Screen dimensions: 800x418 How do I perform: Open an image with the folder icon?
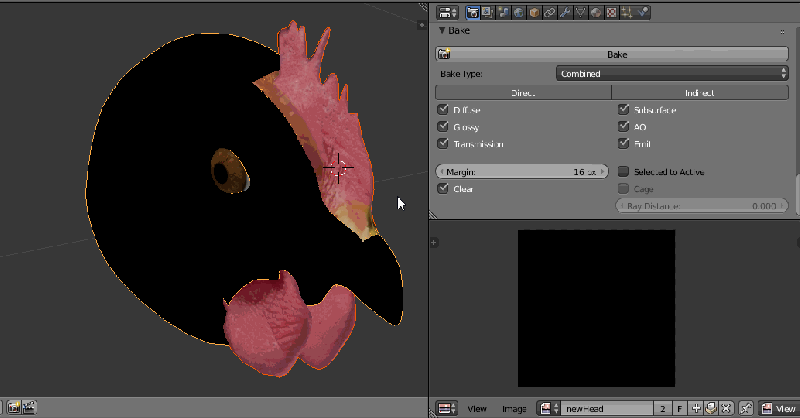(711, 408)
